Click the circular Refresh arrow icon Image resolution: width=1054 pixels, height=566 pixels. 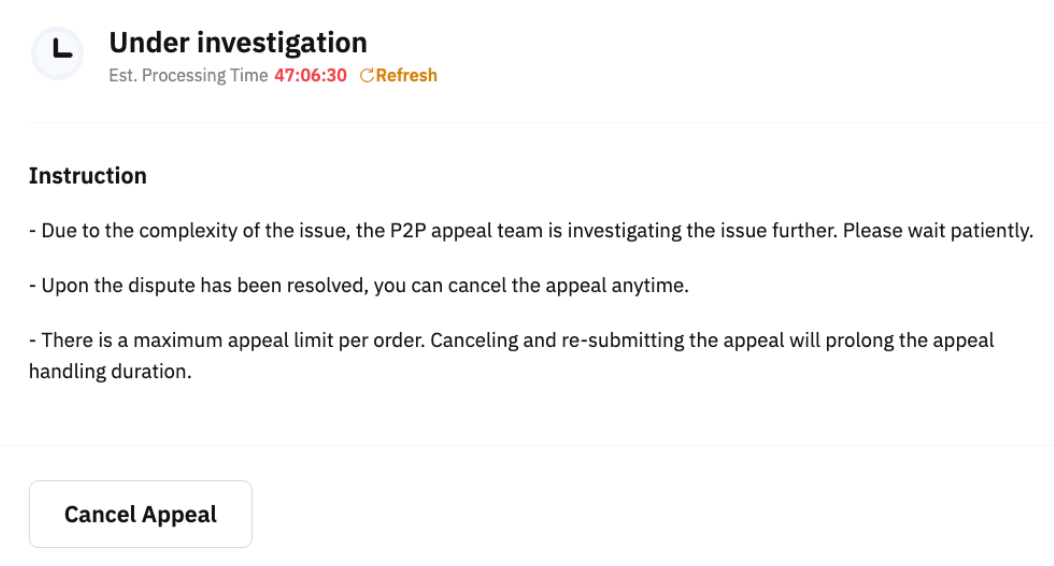[x=366, y=76]
